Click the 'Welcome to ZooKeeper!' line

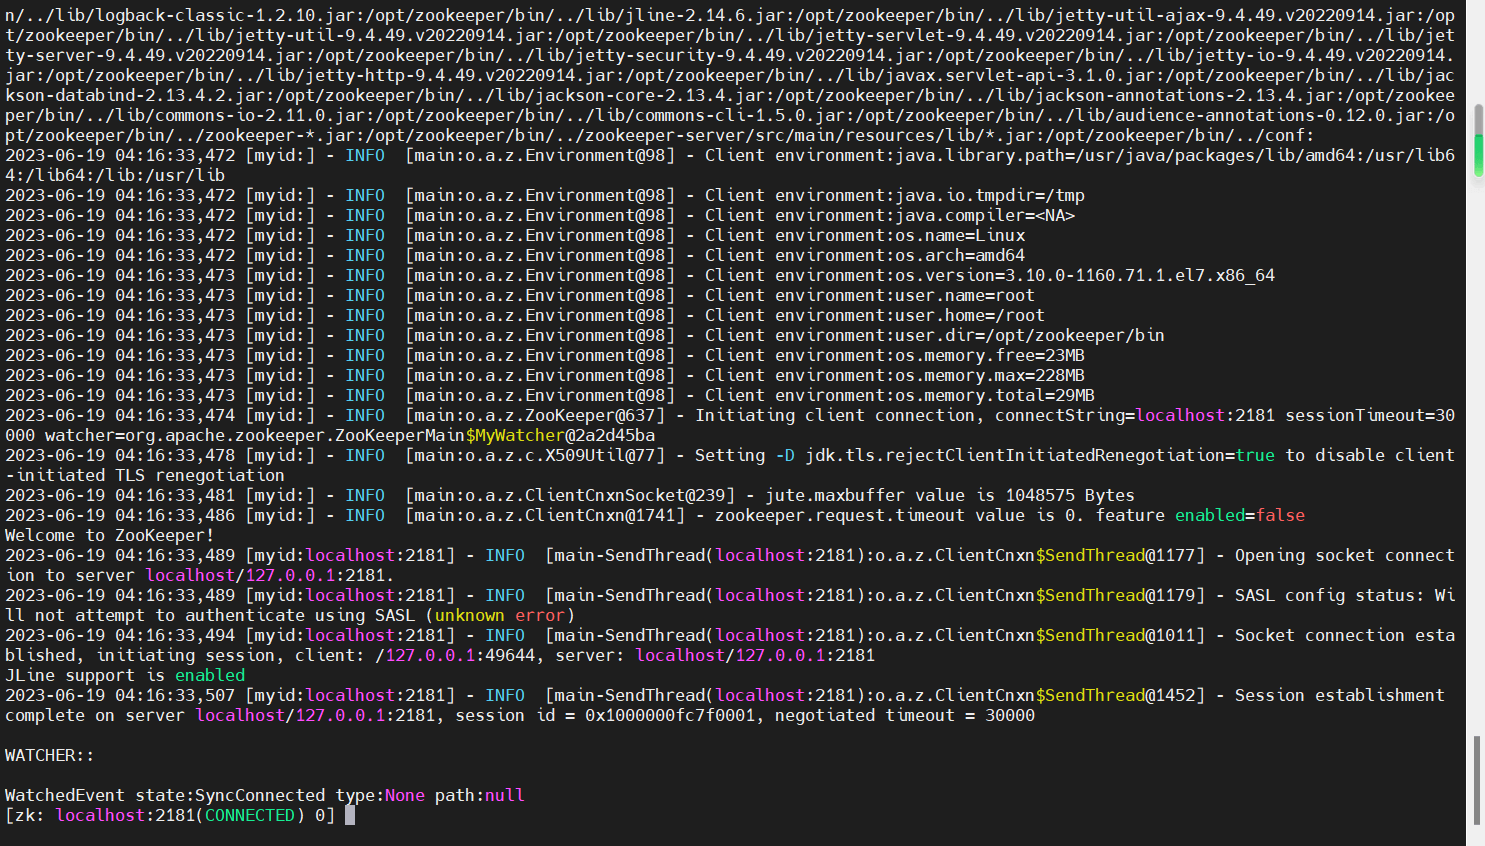click(110, 535)
